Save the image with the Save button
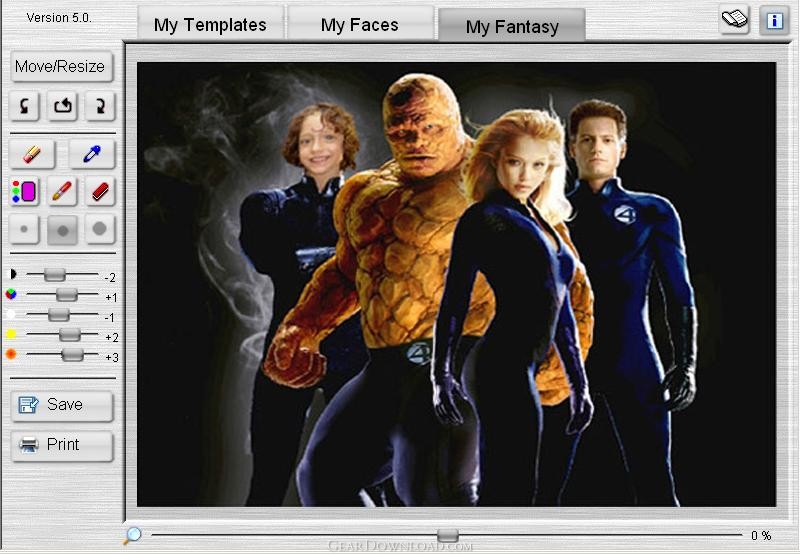Image resolution: width=800 pixels, height=554 pixels. coord(62,405)
